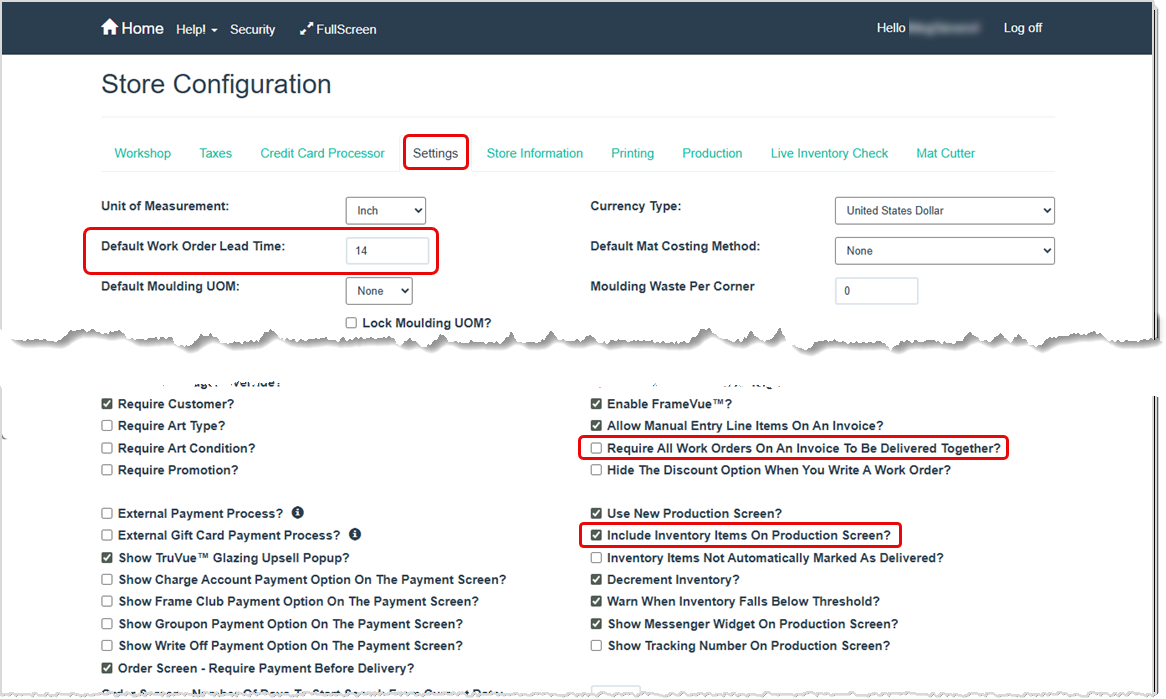Enable the Require Art Type checkbox
Screen dimensions: 1166x699
[x=106, y=425]
